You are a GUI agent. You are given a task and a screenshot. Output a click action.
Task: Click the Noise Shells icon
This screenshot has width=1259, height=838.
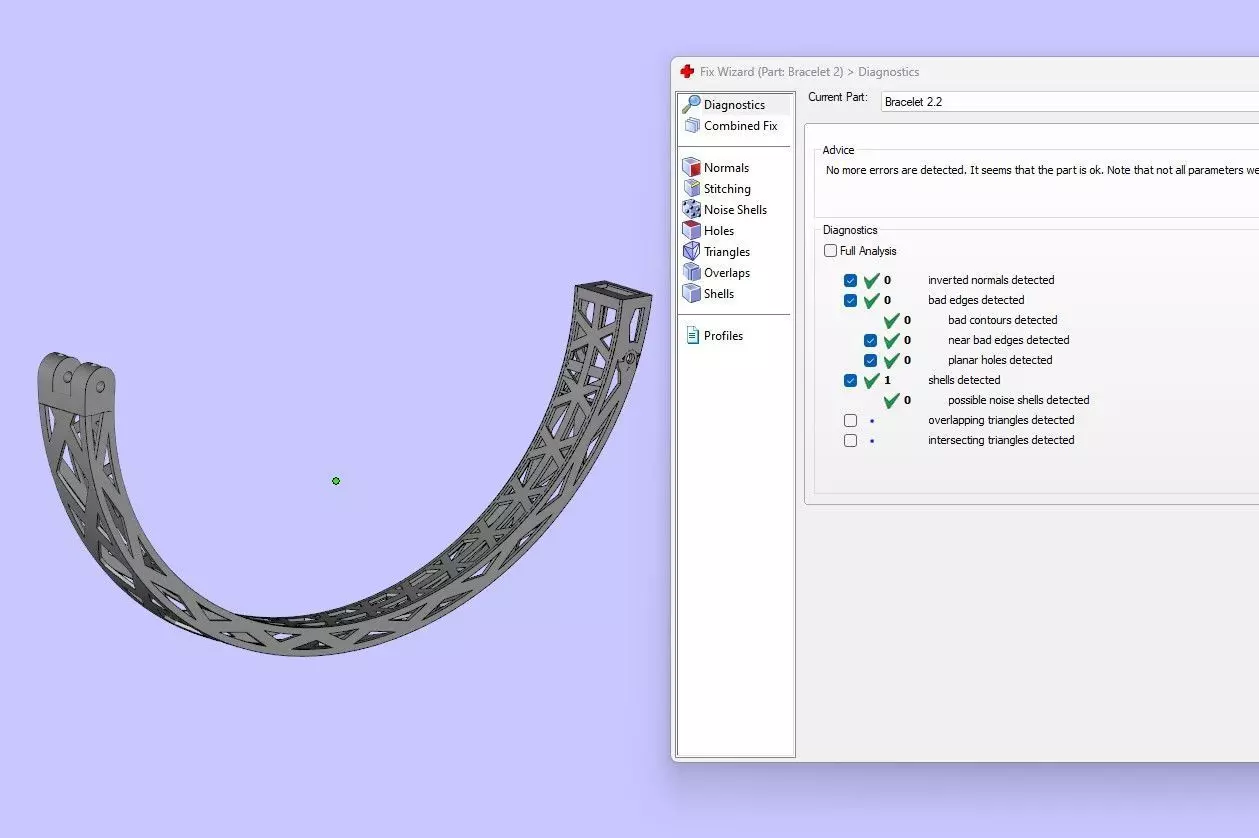click(691, 209)
